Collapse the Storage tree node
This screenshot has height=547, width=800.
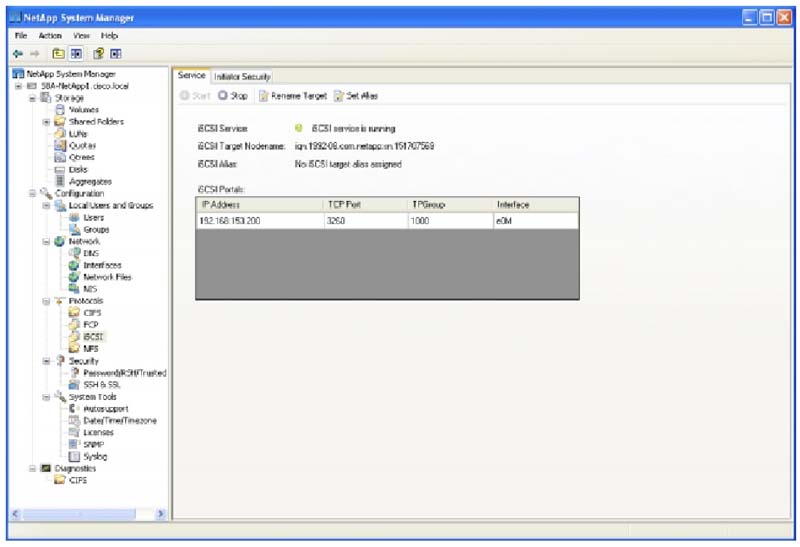[x=32, y=98]
